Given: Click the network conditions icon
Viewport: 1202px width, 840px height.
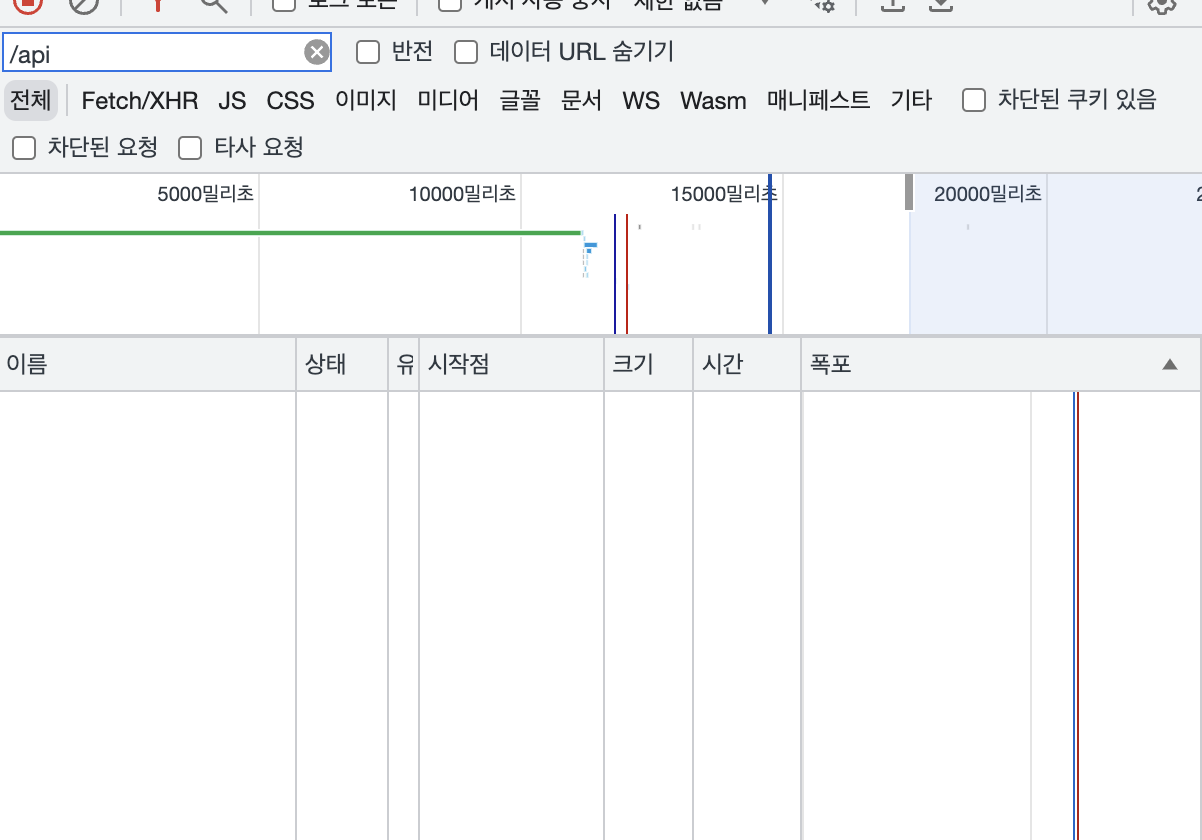Looking at the screenshot, I should (825, 5).
